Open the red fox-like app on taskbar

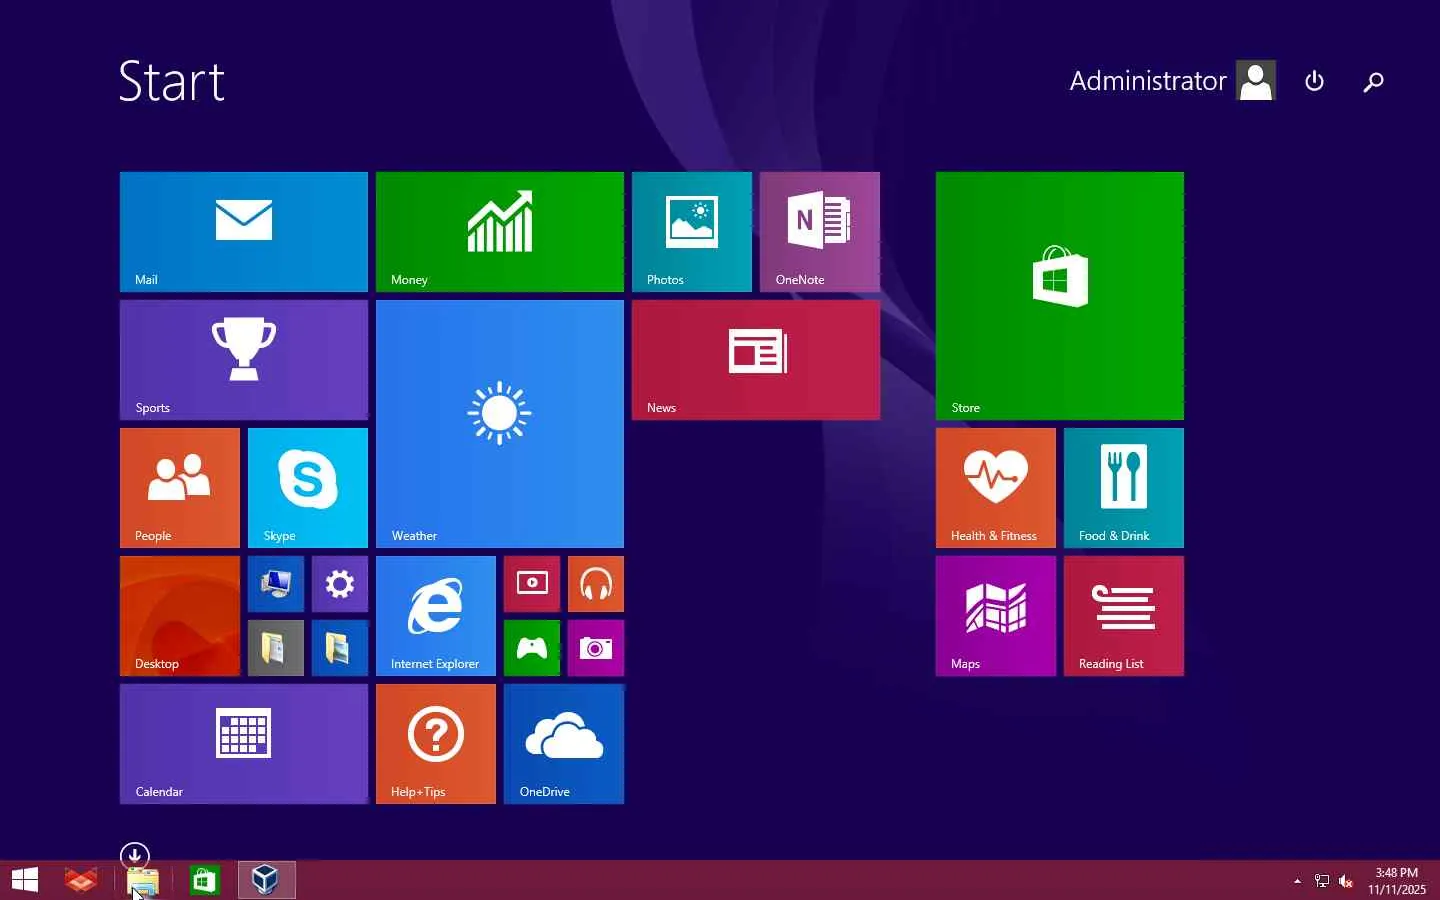81,880
